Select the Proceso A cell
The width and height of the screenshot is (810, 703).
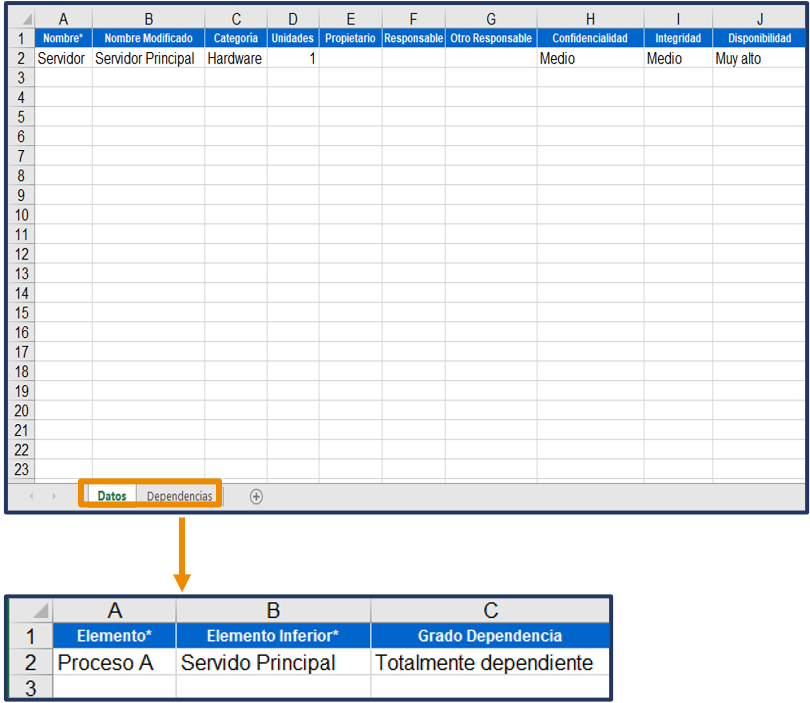[x=114, y=662]
